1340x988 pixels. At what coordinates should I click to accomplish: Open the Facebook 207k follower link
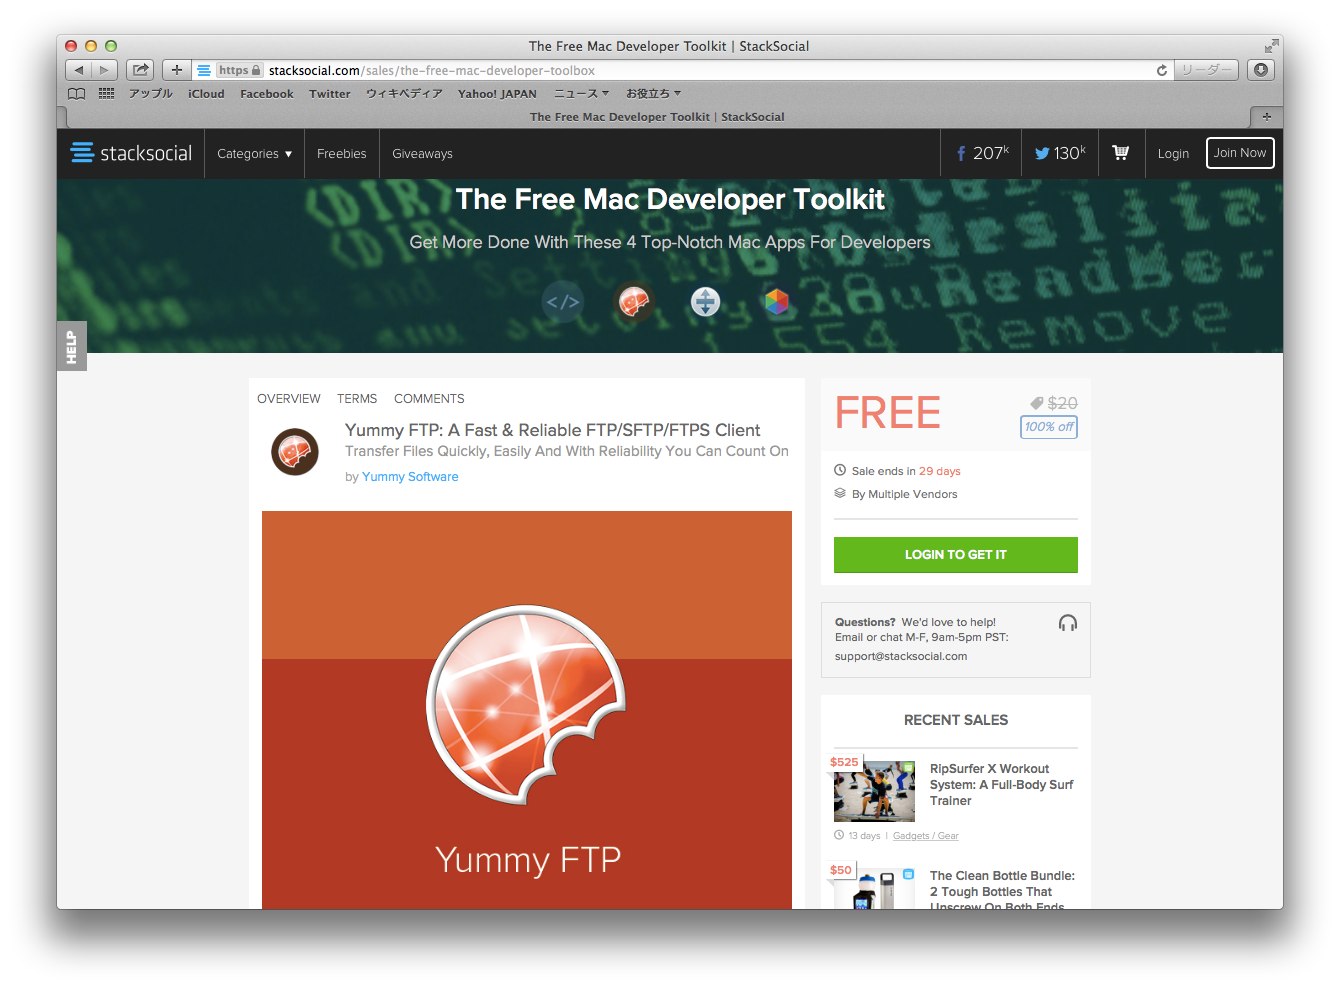pos(982,153)
